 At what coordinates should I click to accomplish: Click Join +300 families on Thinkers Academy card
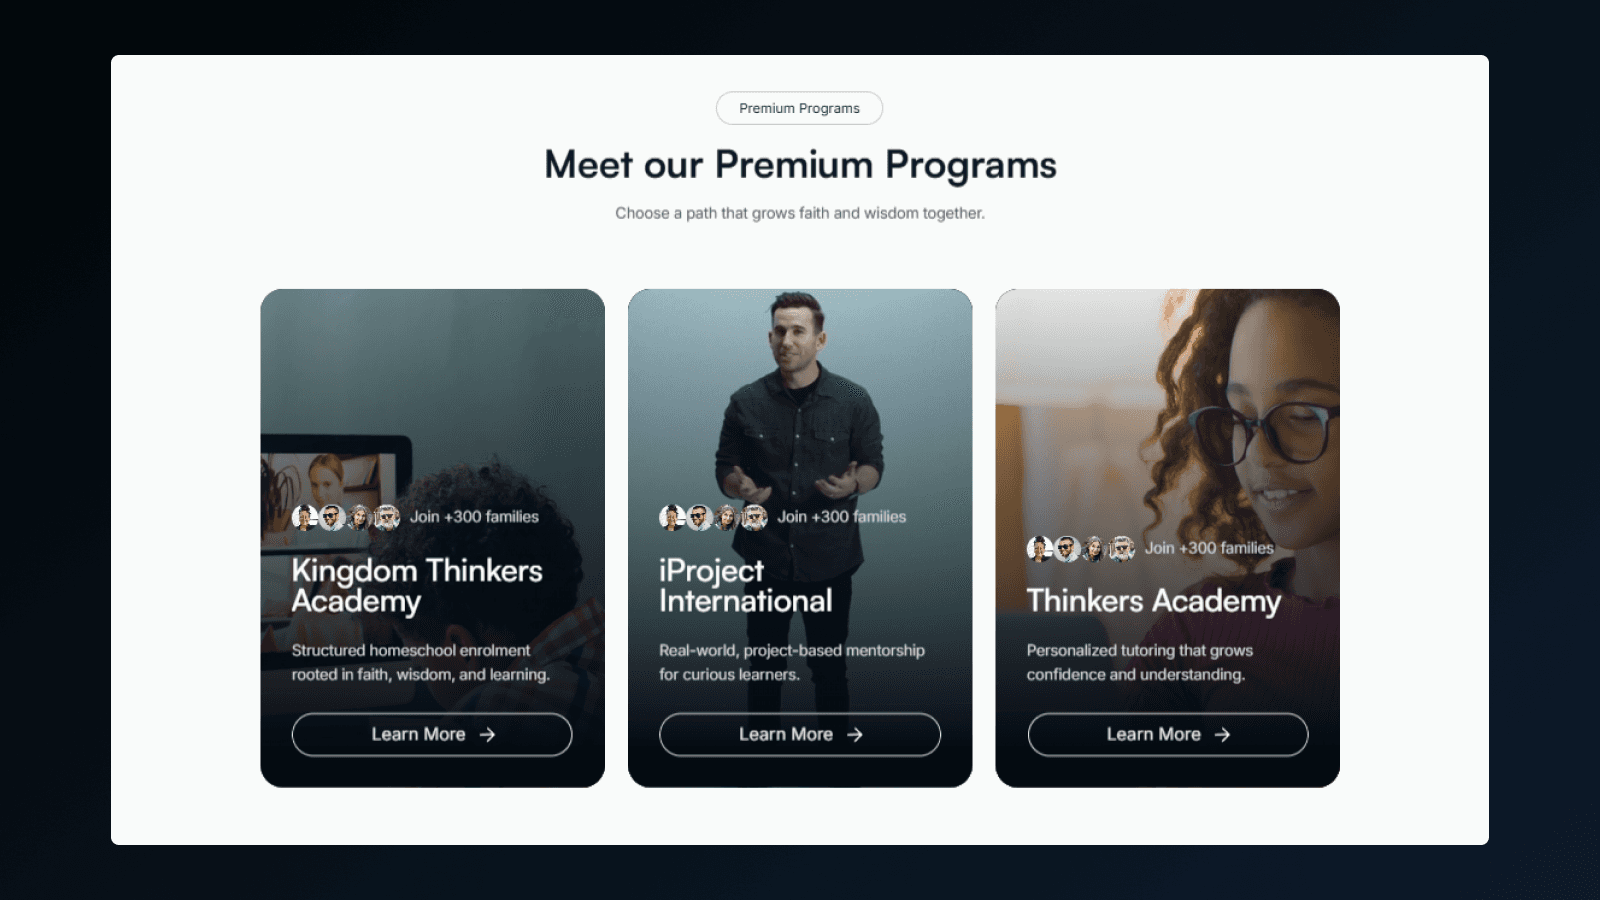[1209, 548]
